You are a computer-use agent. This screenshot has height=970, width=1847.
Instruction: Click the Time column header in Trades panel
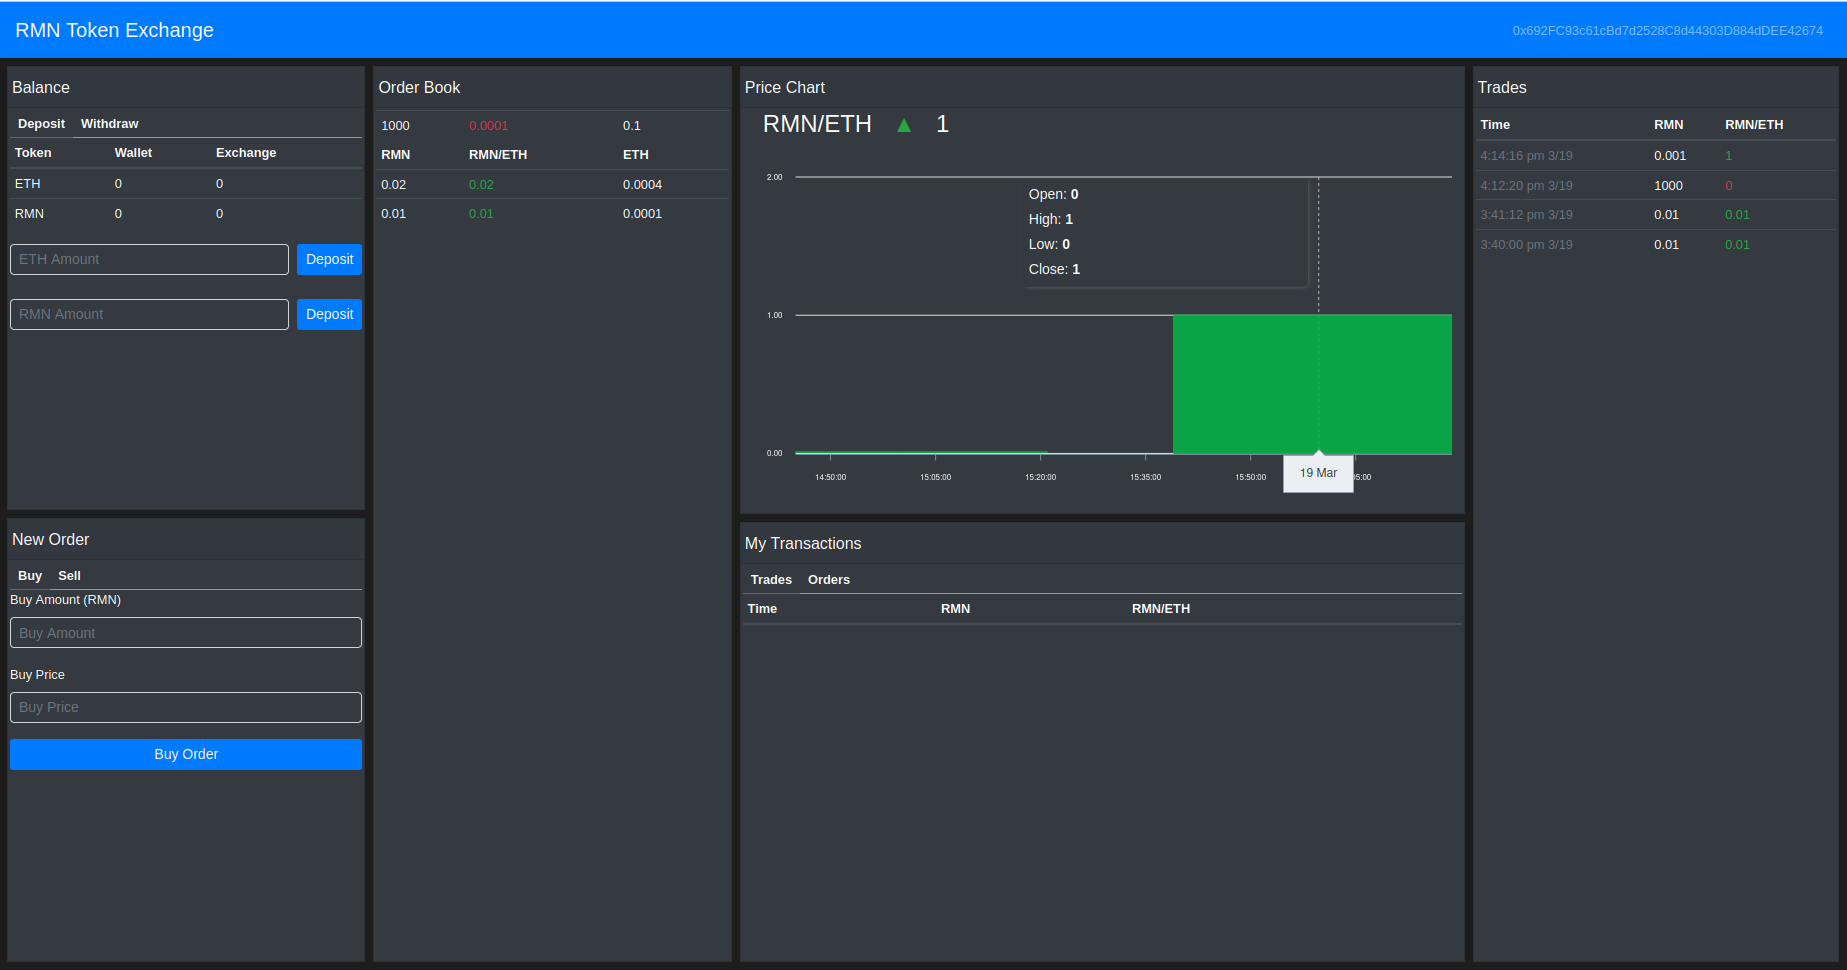click(1495, 125)
